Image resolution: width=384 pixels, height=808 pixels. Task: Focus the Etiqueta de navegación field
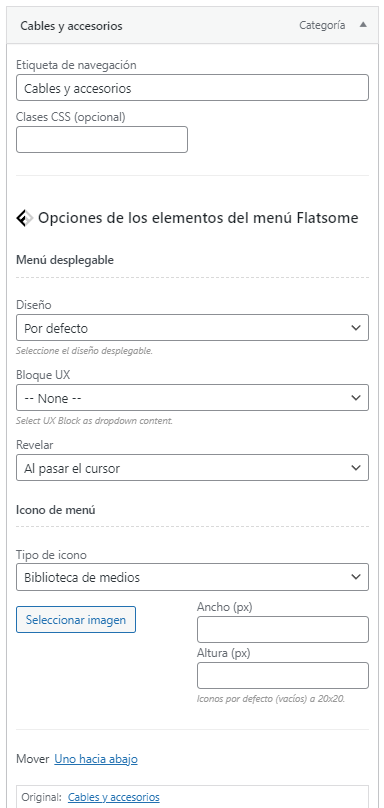[192, 88]
